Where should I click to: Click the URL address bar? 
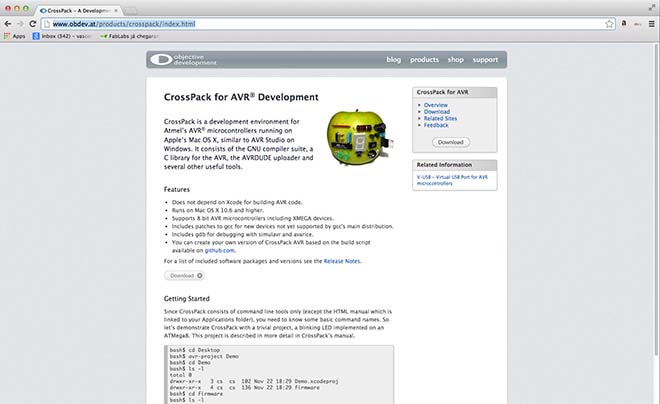click(x=328, y=24)
